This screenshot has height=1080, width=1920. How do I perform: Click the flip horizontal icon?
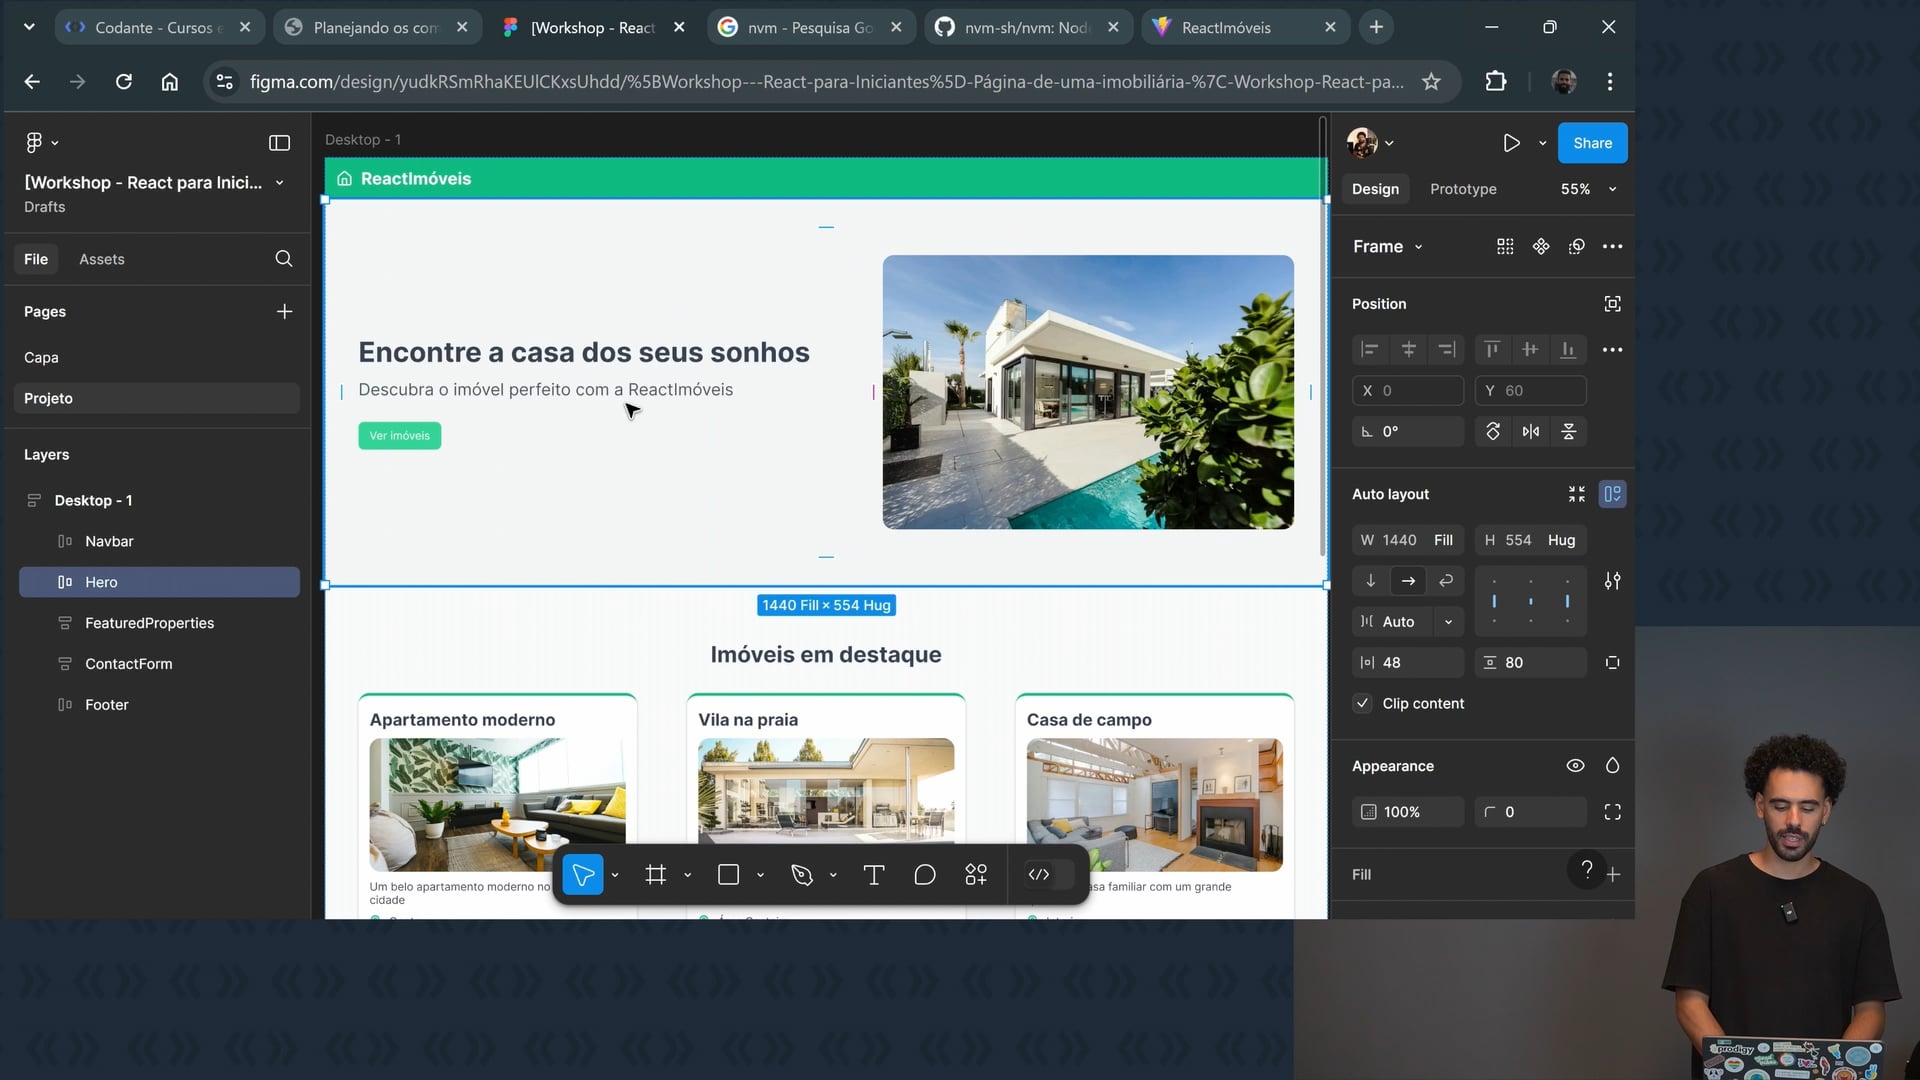[x=1531, y=432]
